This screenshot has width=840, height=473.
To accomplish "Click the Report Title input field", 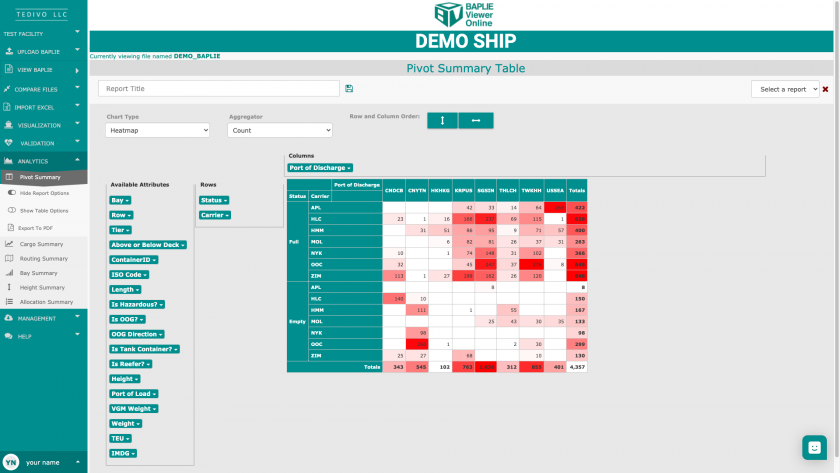I will (218, 89).
